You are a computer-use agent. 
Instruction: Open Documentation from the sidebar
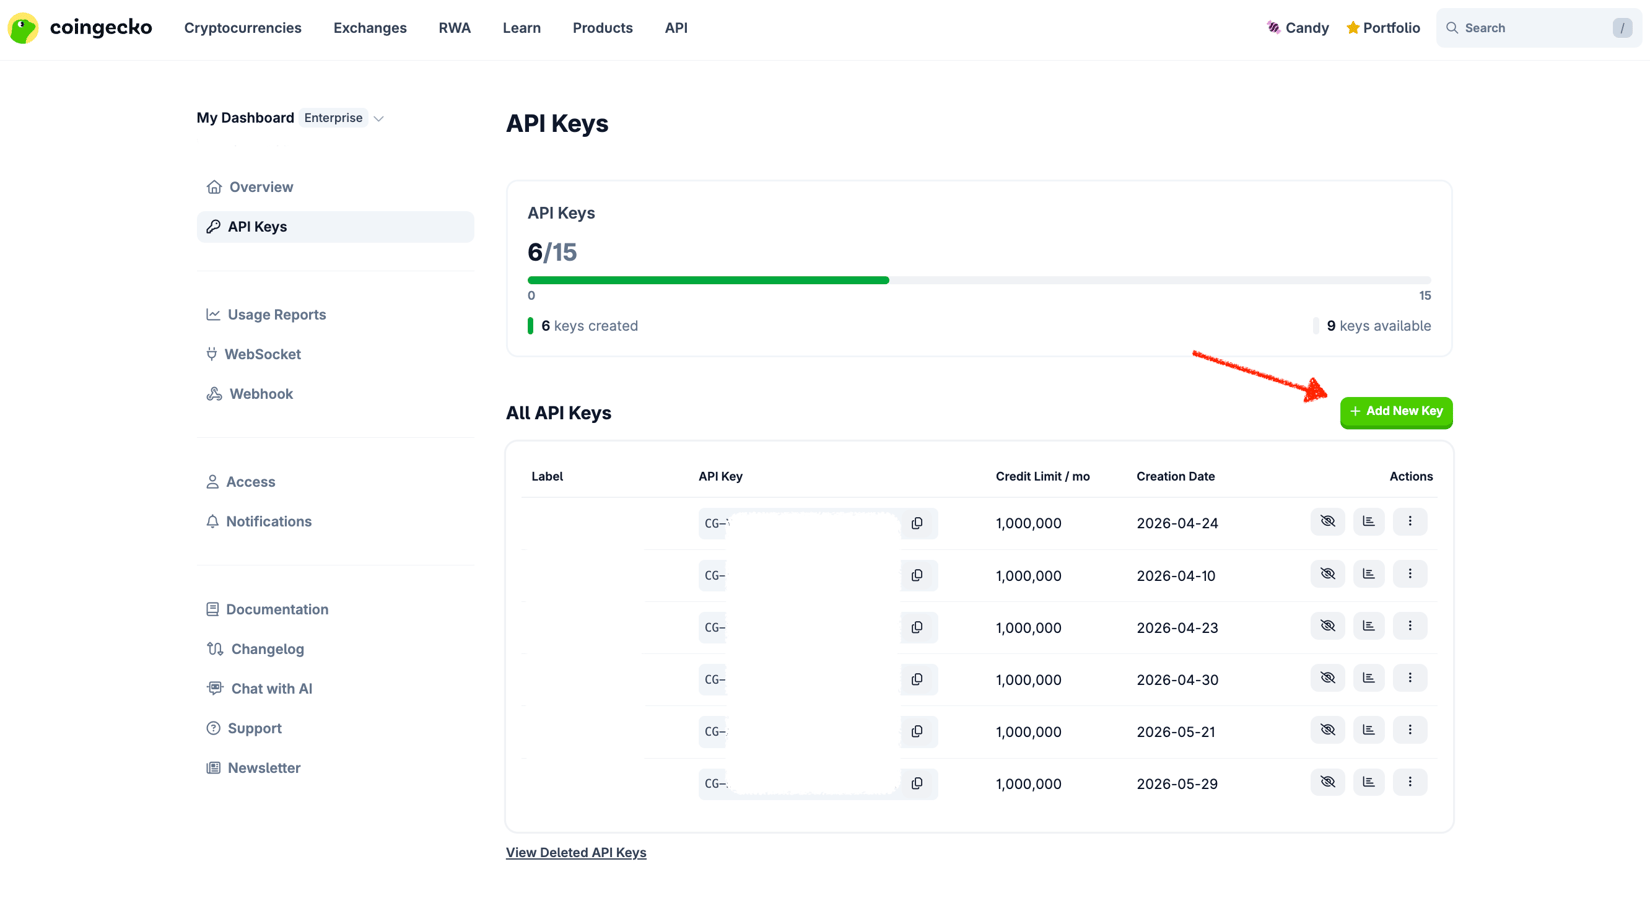pos(267,609)
